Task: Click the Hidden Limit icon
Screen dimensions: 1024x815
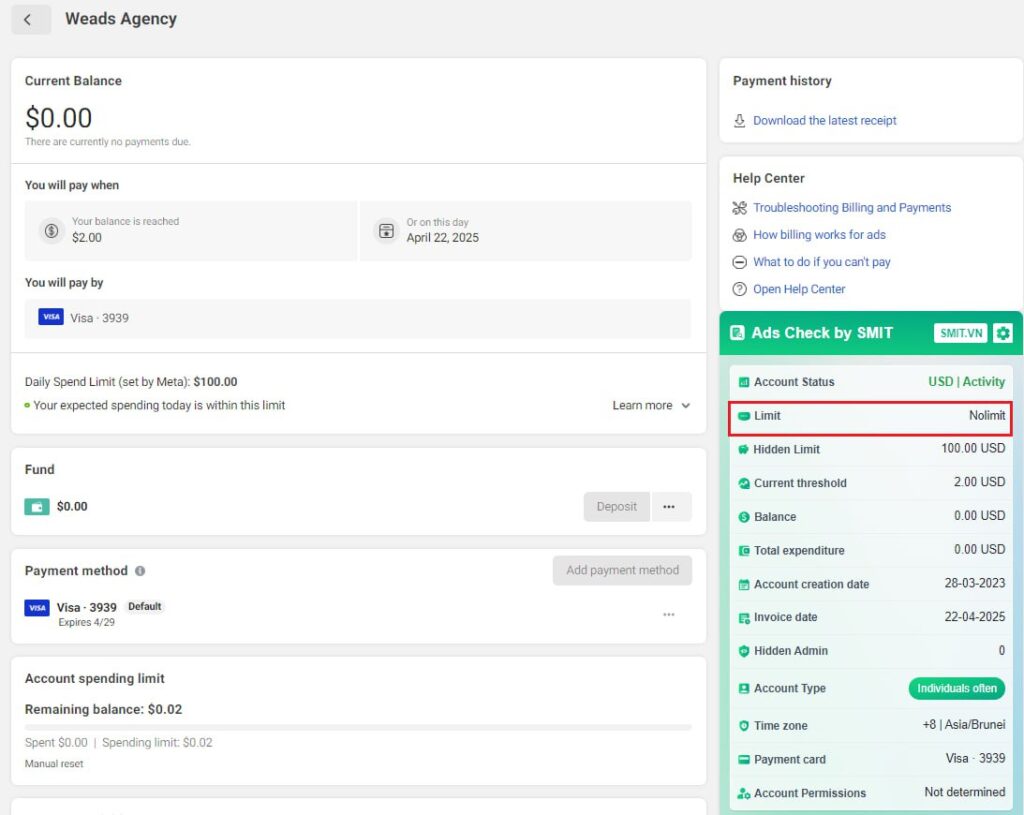Action: [743, 449]
